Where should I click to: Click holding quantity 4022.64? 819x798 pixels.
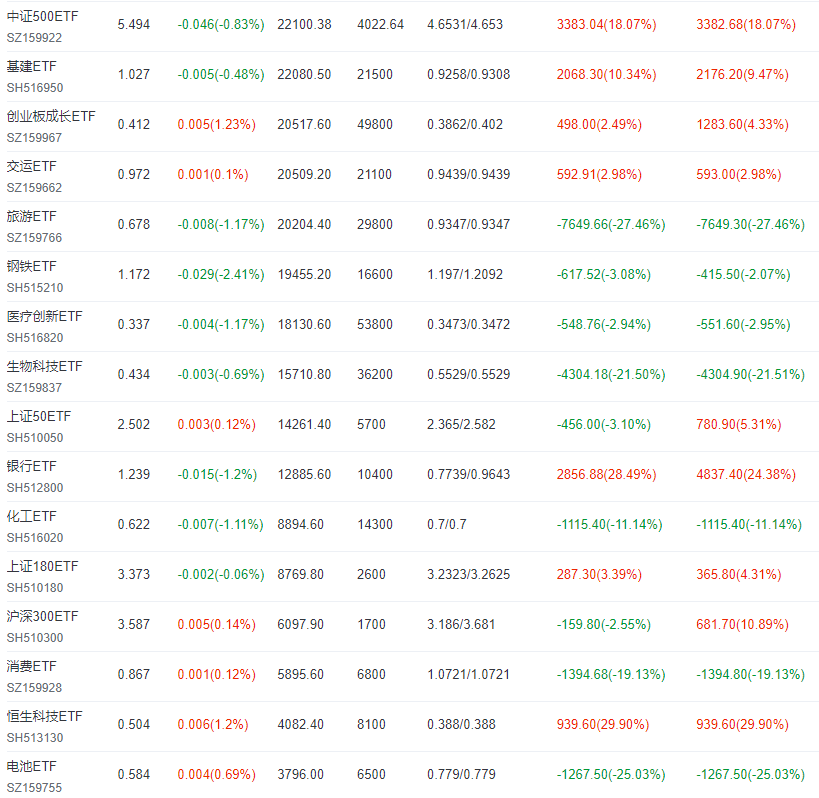380,25
